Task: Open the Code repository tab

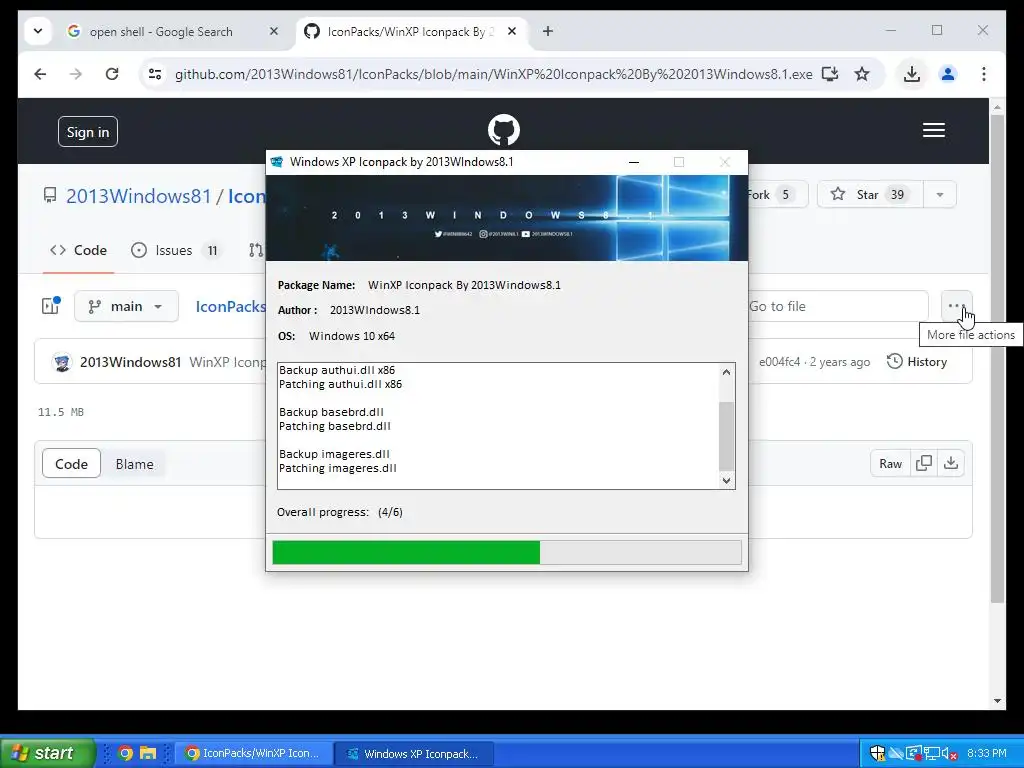Action: (78, 250)
